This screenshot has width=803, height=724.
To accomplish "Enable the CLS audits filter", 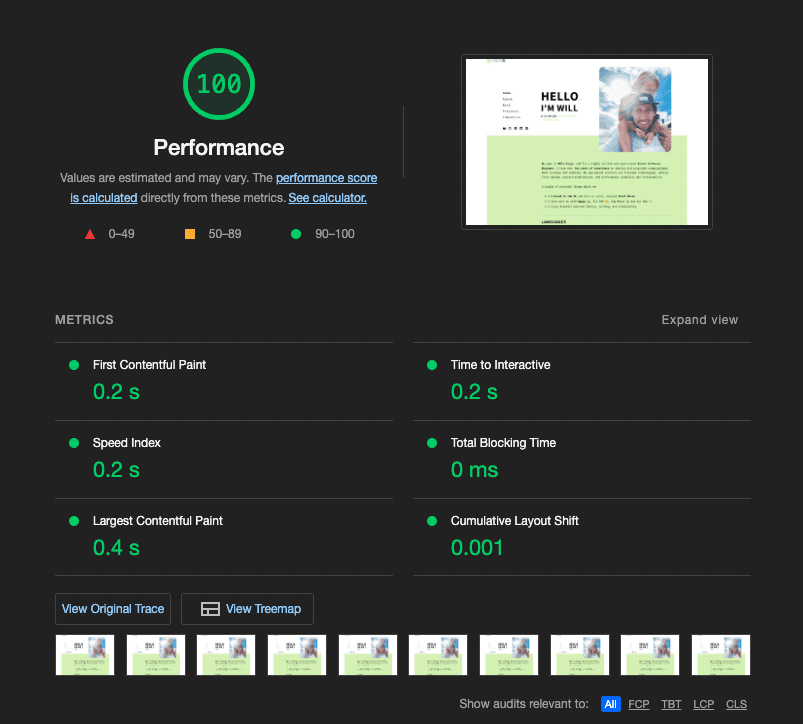I will tap(736, 704).
